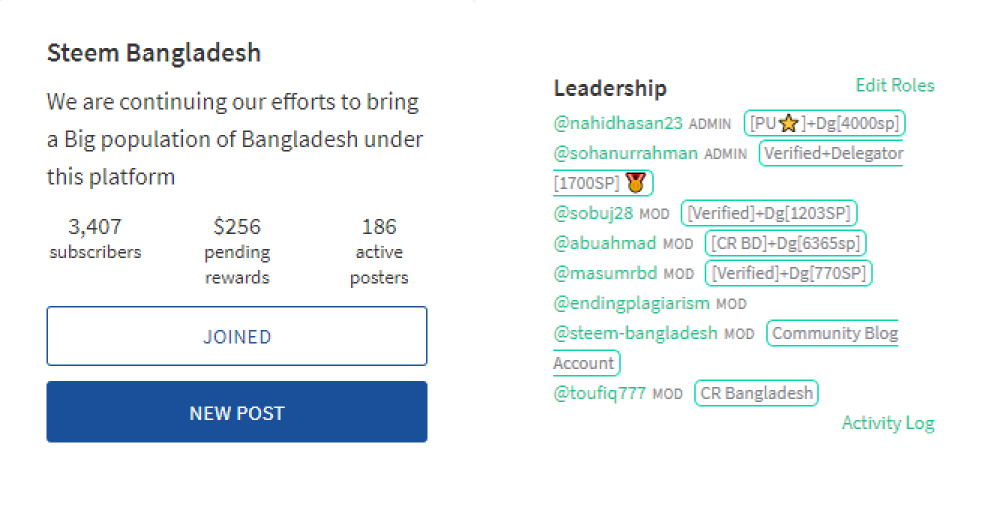
Task: Click the JOINED subscription button
Action: (237, 336)
